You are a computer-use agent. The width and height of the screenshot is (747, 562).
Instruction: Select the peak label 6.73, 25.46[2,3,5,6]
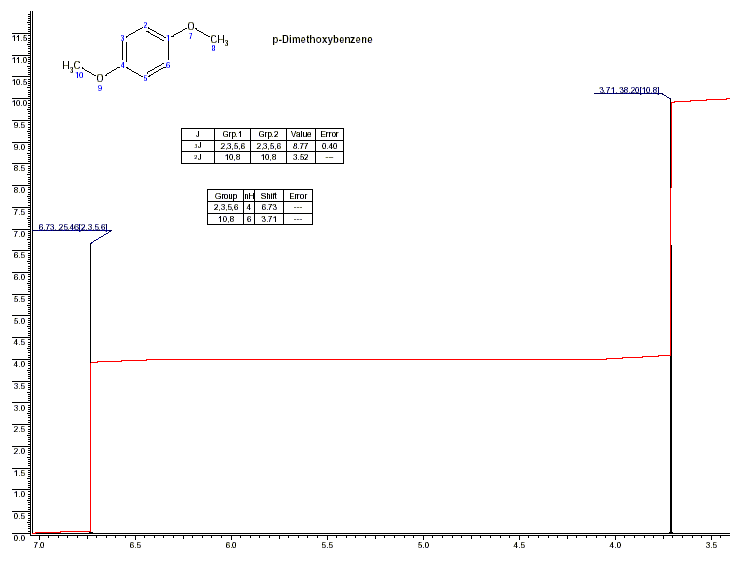pyautogui.click(x=73, y=227)
